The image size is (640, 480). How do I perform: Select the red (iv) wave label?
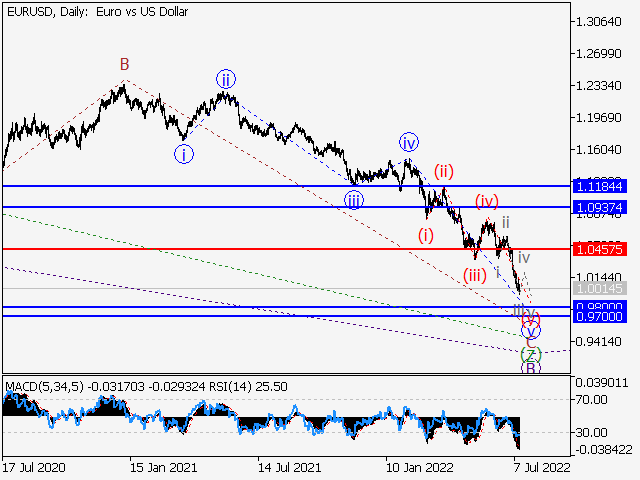coord(487,201)
